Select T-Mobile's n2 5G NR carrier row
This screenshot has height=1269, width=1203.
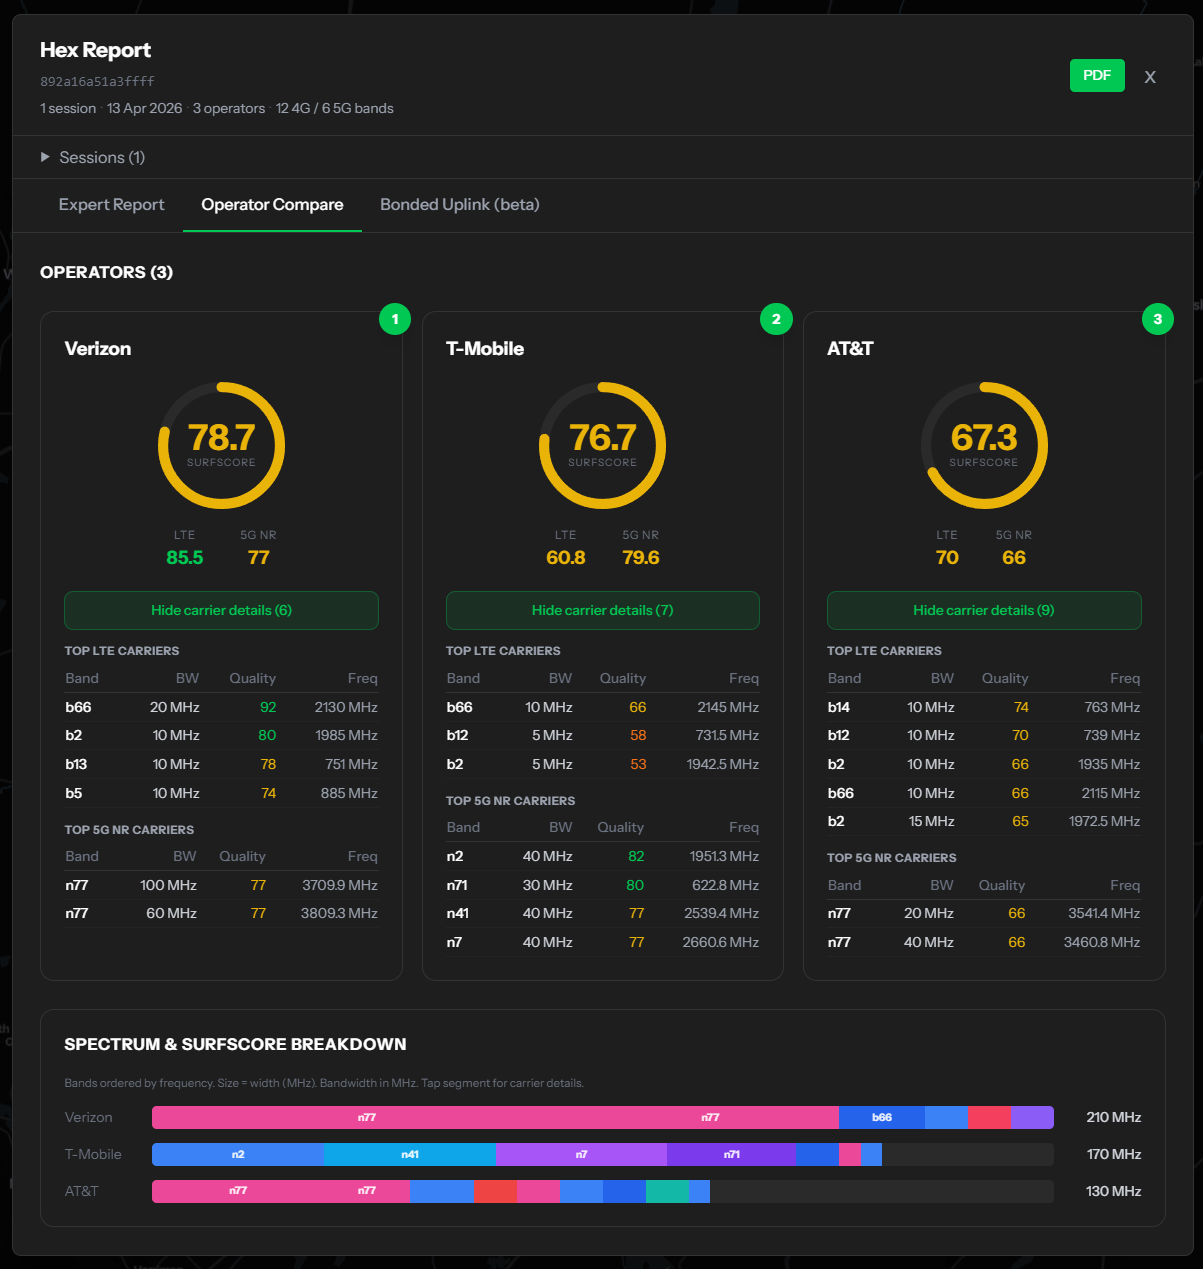tap(602, 856)
